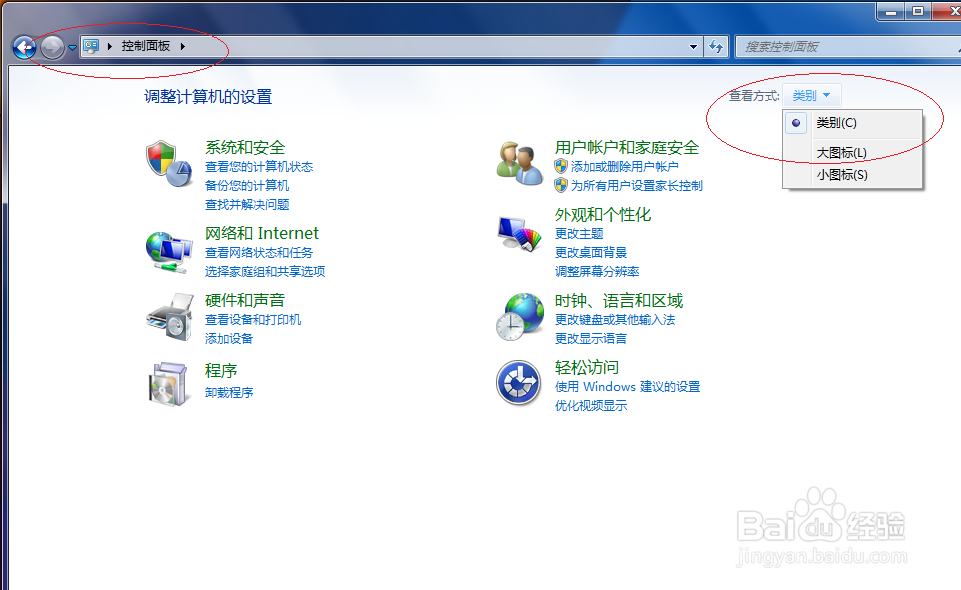Viewport: 961px width, 590px height.
Task: Choose 大图标(L) from the view menu
Action: 853,152
